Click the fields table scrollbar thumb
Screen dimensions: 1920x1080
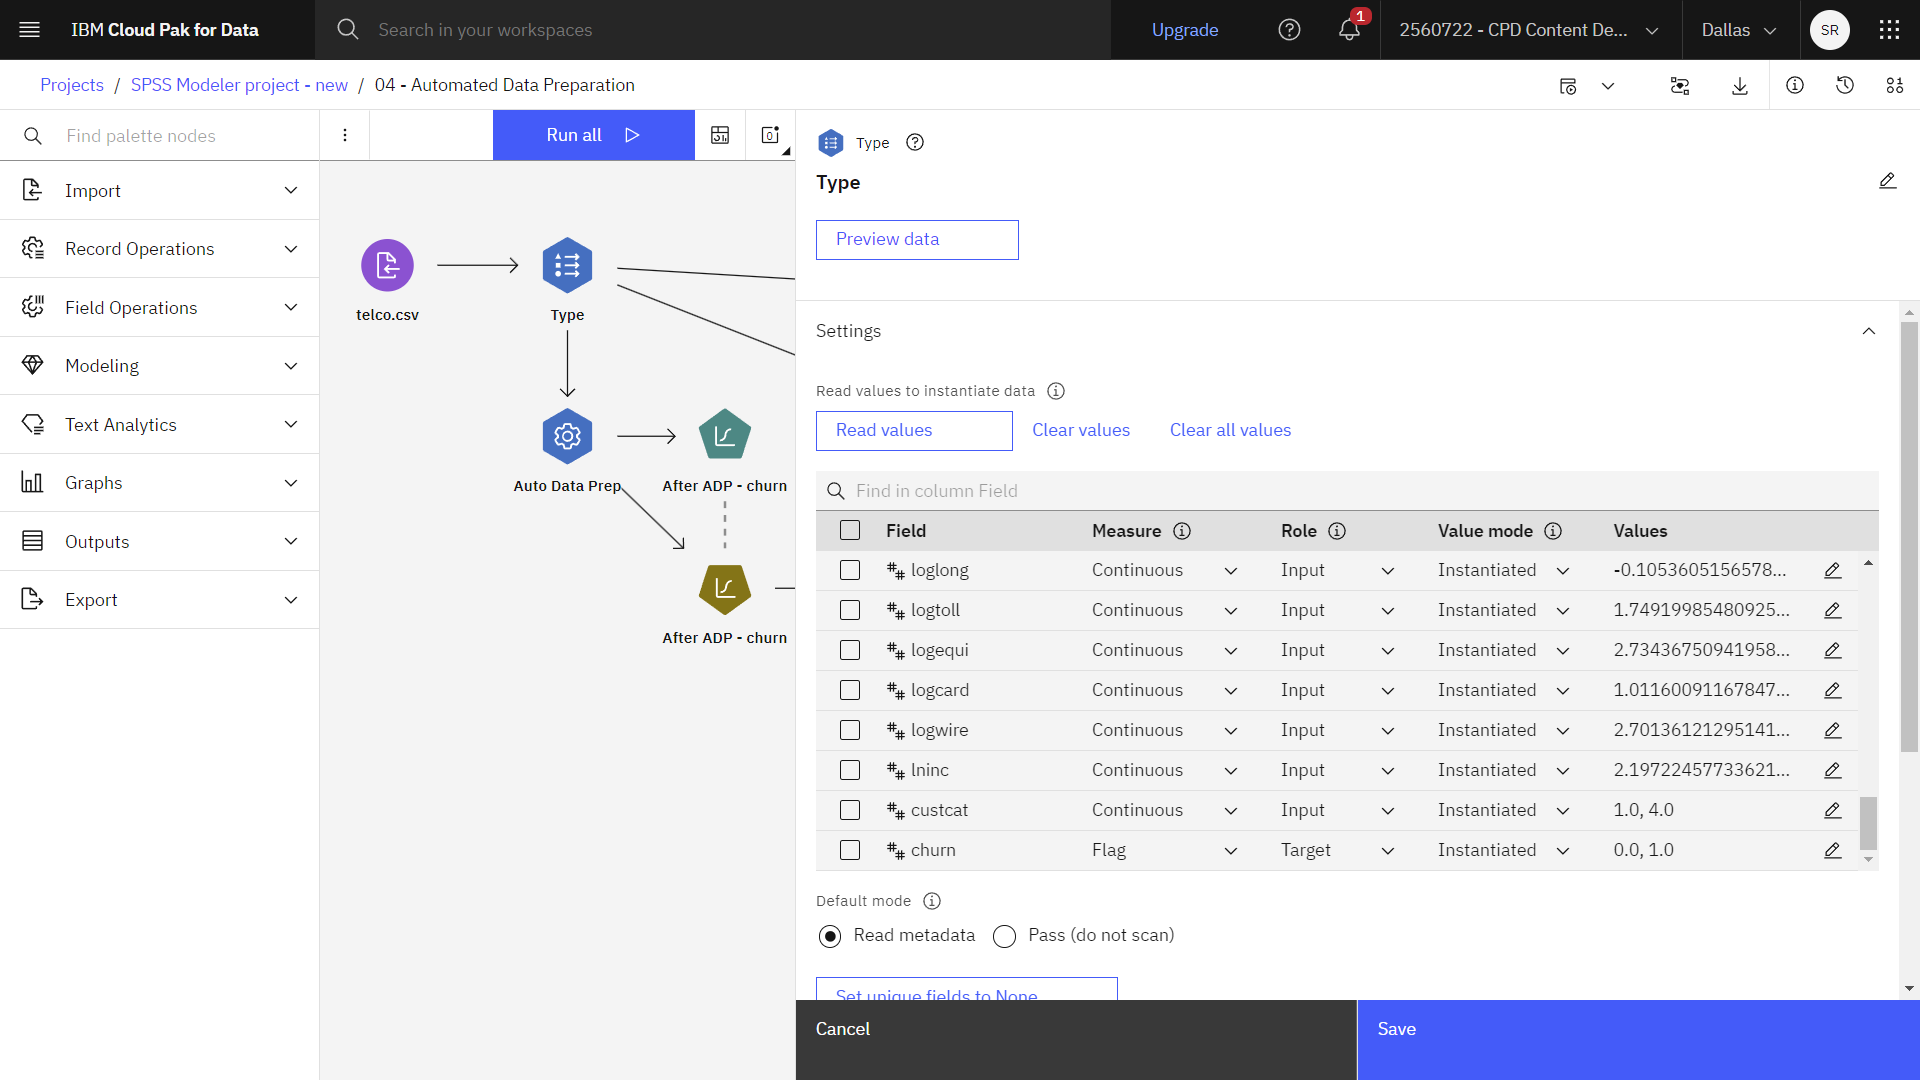tap(1868, 823)
